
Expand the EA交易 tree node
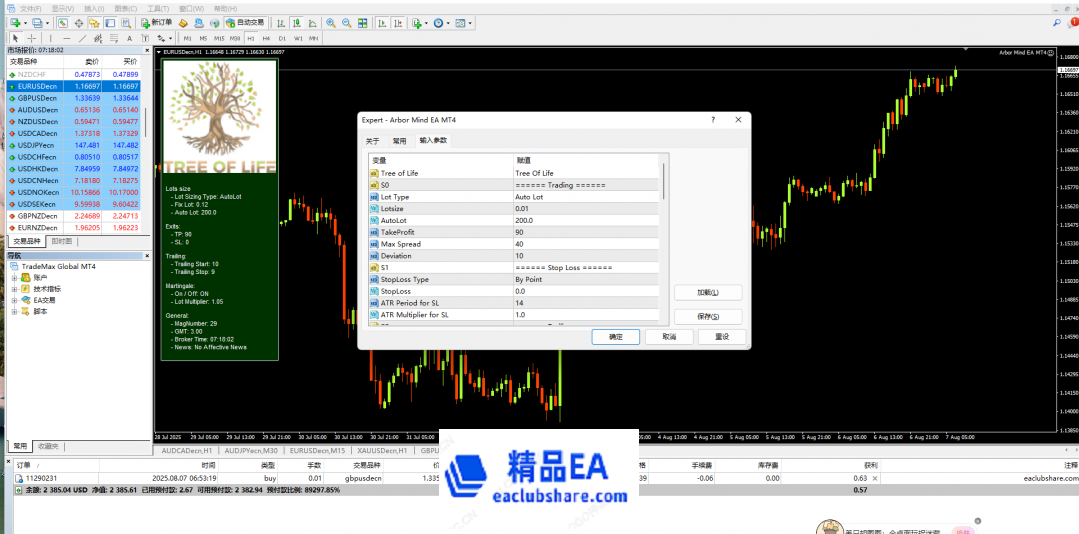[15, 300]
